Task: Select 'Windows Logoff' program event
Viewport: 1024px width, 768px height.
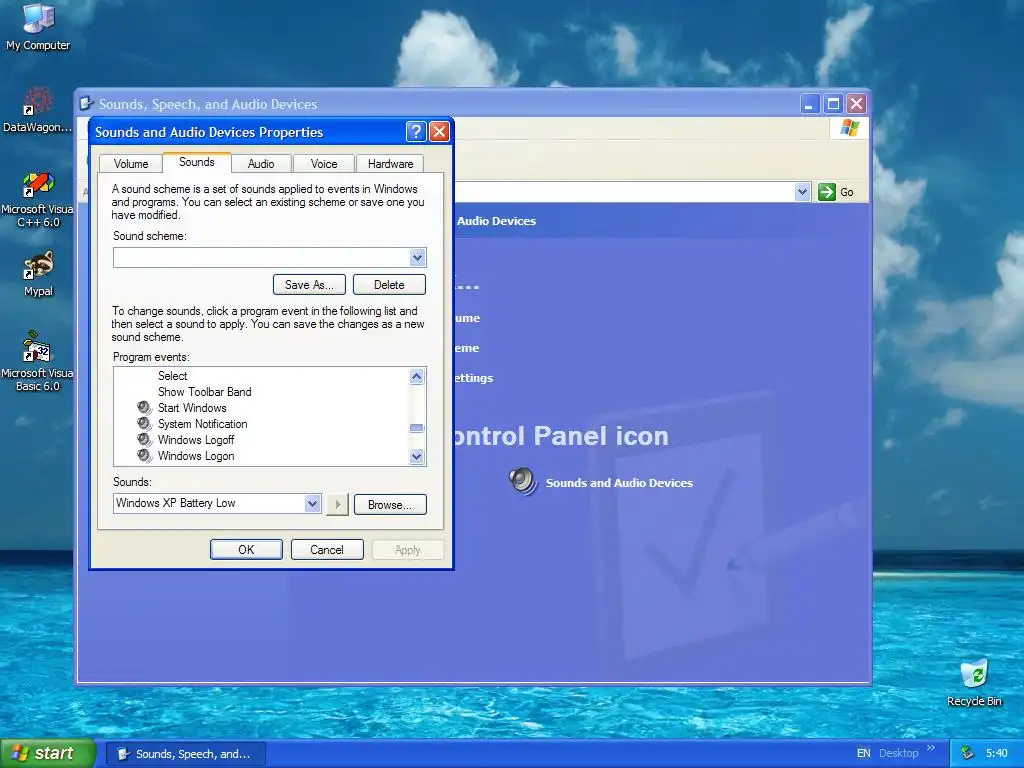Action: [x=196, y=440]
